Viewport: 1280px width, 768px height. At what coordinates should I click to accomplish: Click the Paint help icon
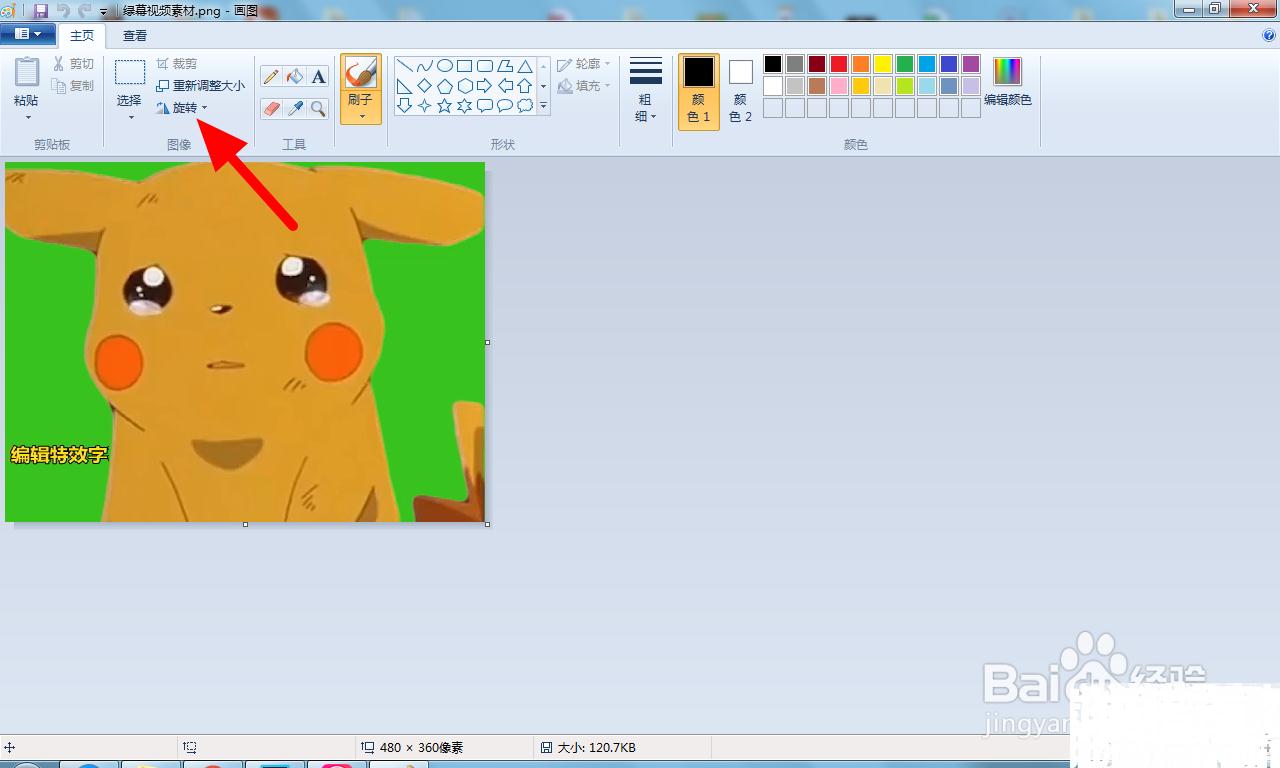click(x=1269, y=35)
